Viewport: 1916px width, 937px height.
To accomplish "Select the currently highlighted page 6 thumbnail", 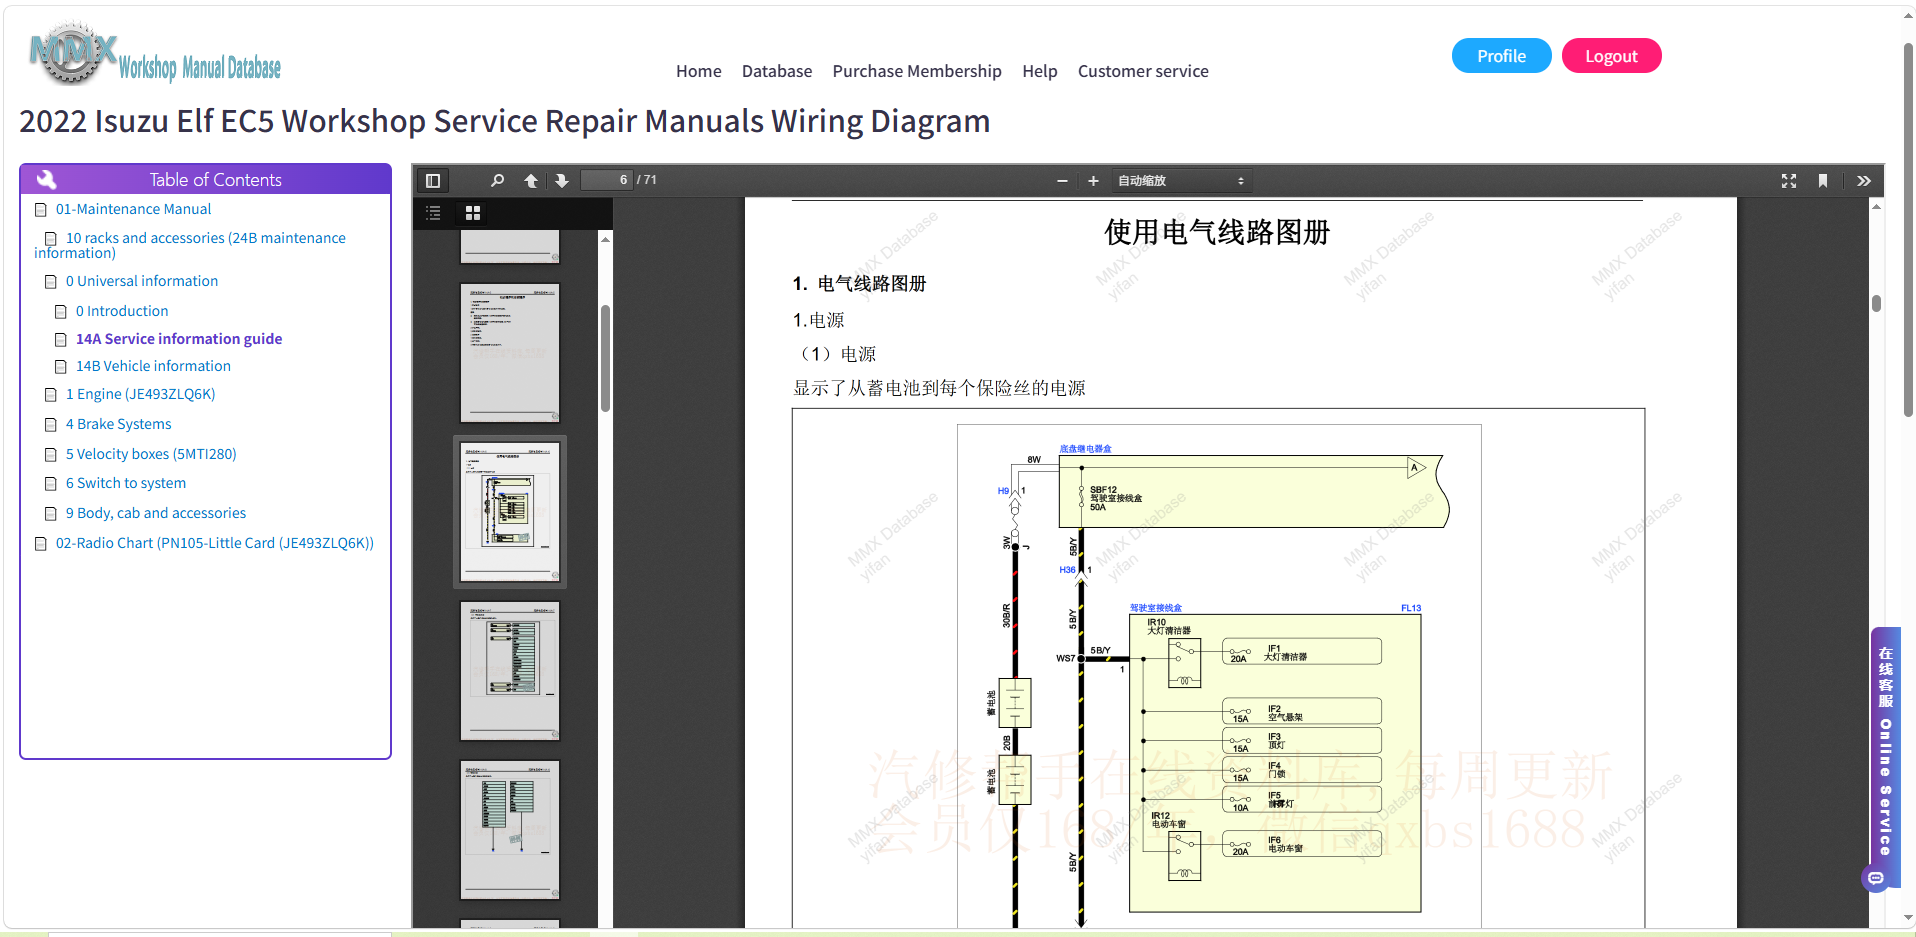I will point(510,512).
